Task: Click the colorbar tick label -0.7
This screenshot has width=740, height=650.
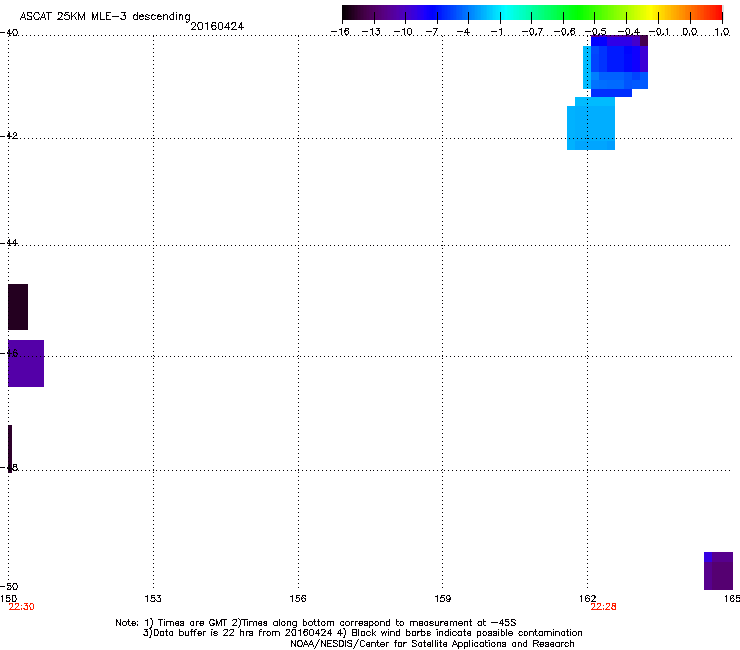Action: 532,32
